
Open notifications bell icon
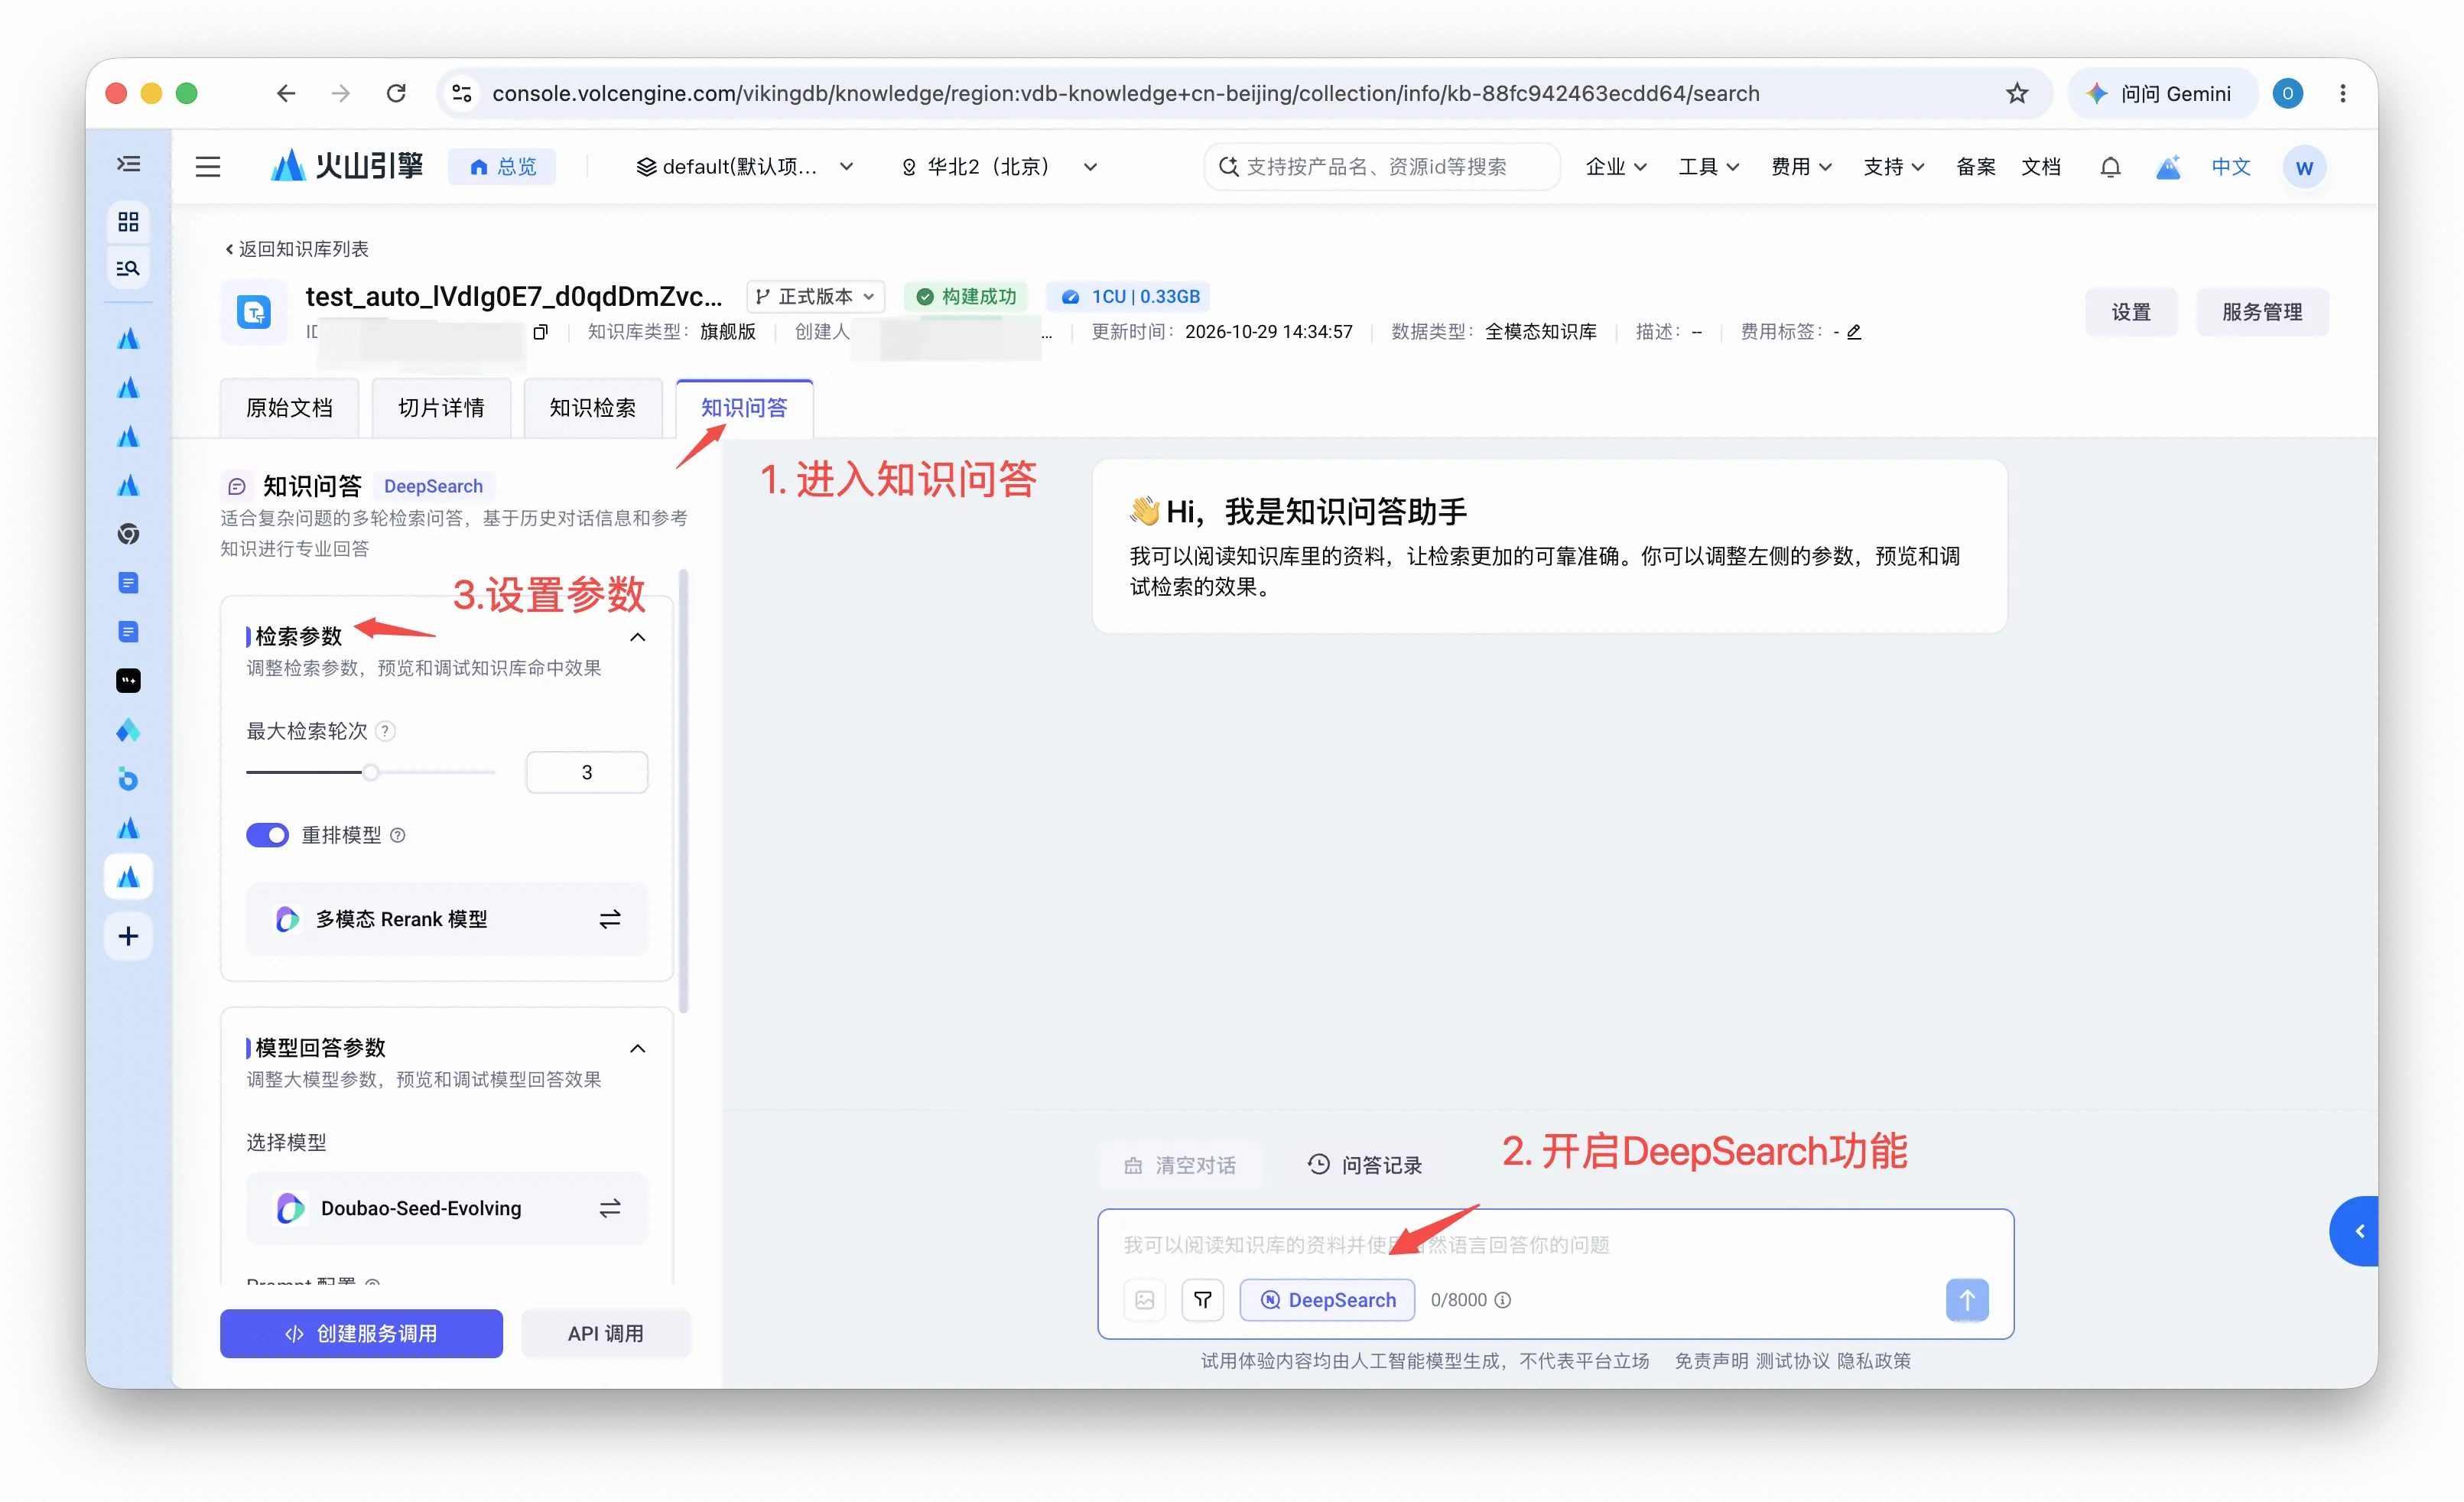pos(2110,167)
